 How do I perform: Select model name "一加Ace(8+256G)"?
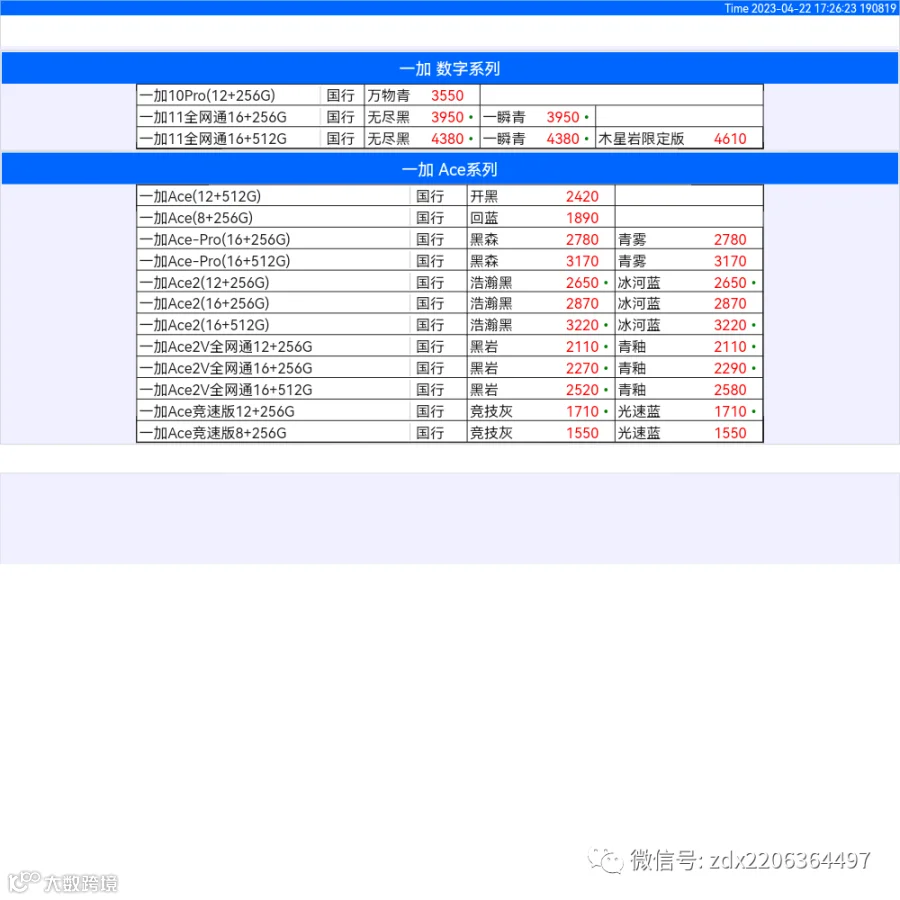(x=196, y=218)
